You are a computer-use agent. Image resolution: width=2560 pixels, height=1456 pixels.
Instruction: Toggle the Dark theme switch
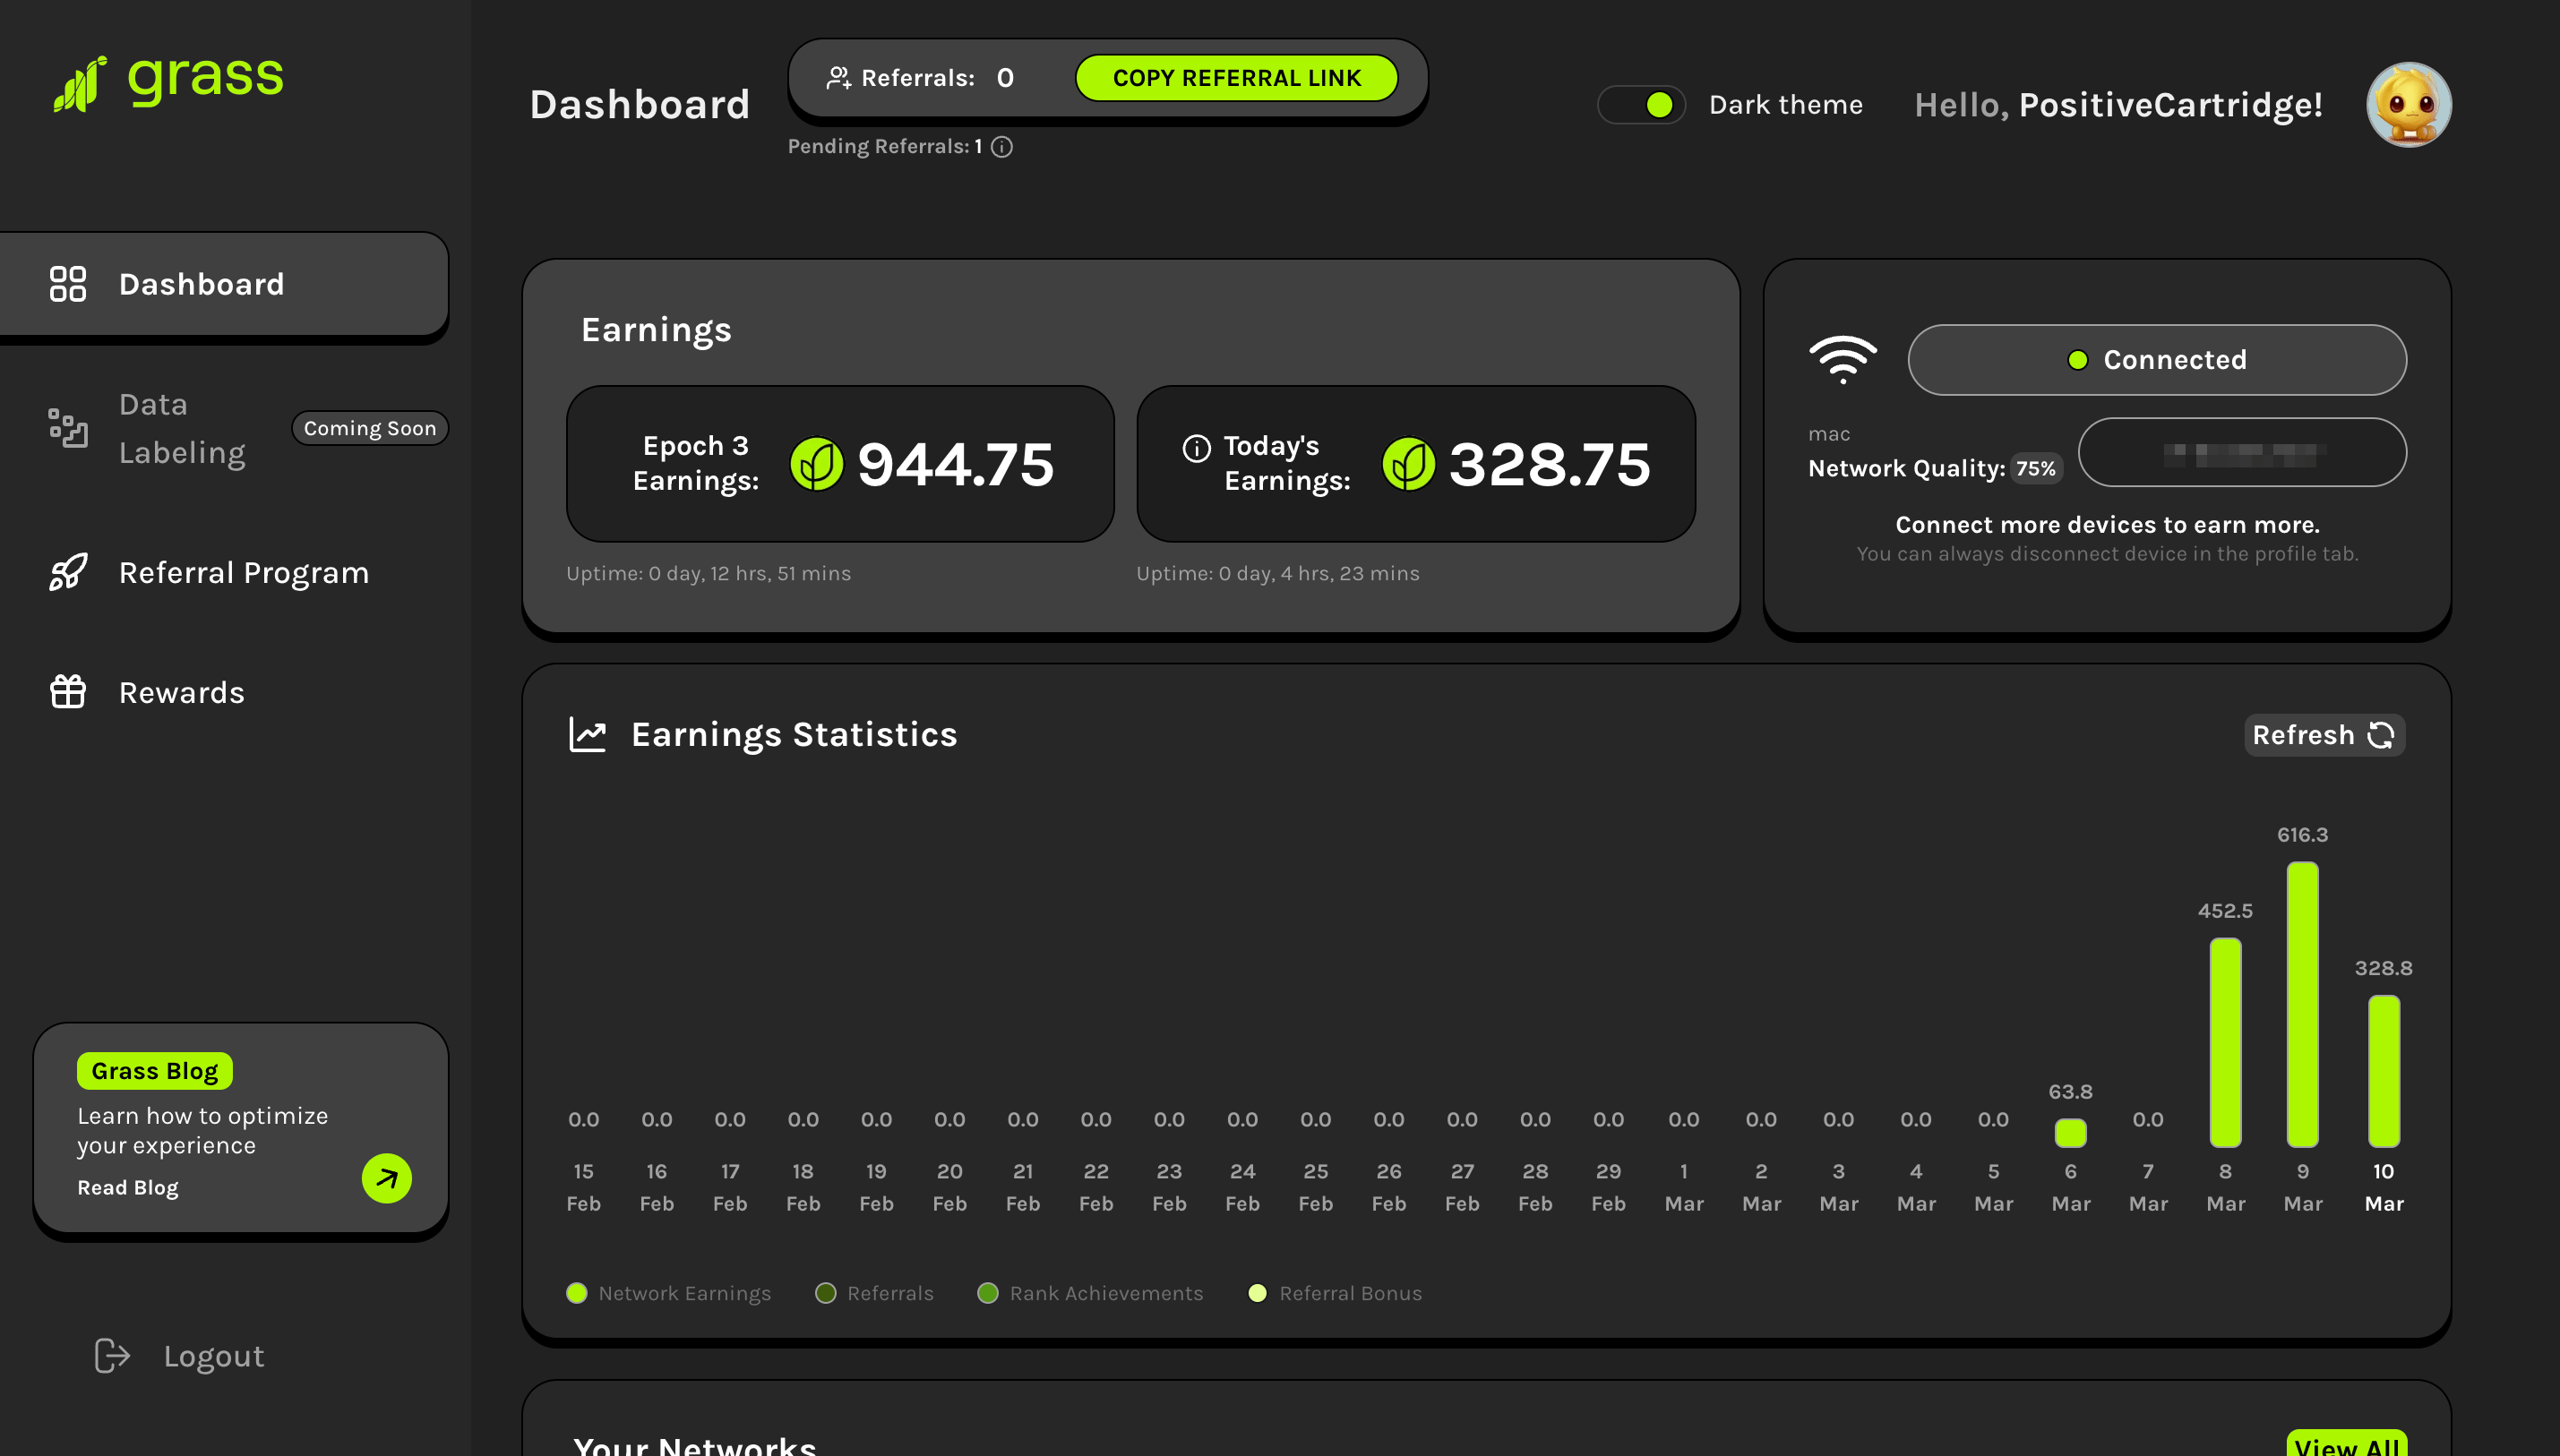[1641, 105]
